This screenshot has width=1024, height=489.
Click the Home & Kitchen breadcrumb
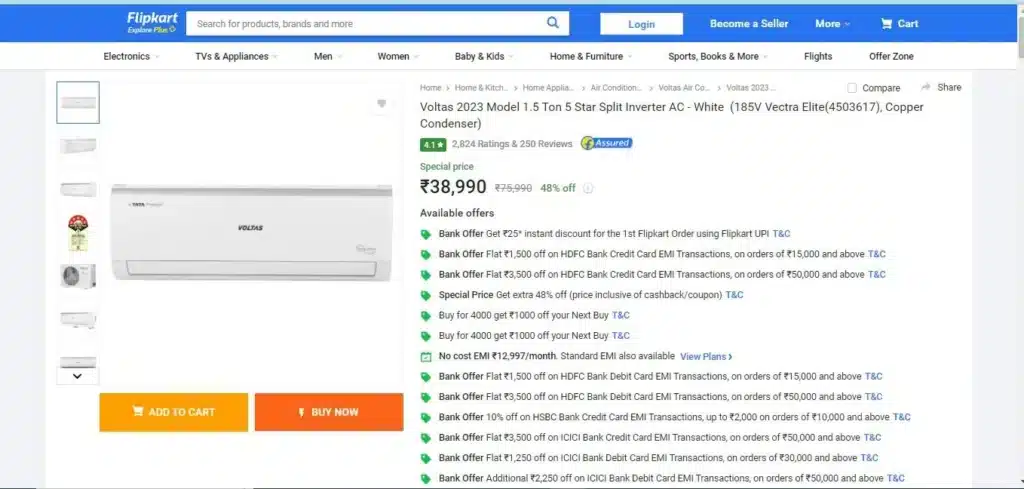tap(481, 87)
